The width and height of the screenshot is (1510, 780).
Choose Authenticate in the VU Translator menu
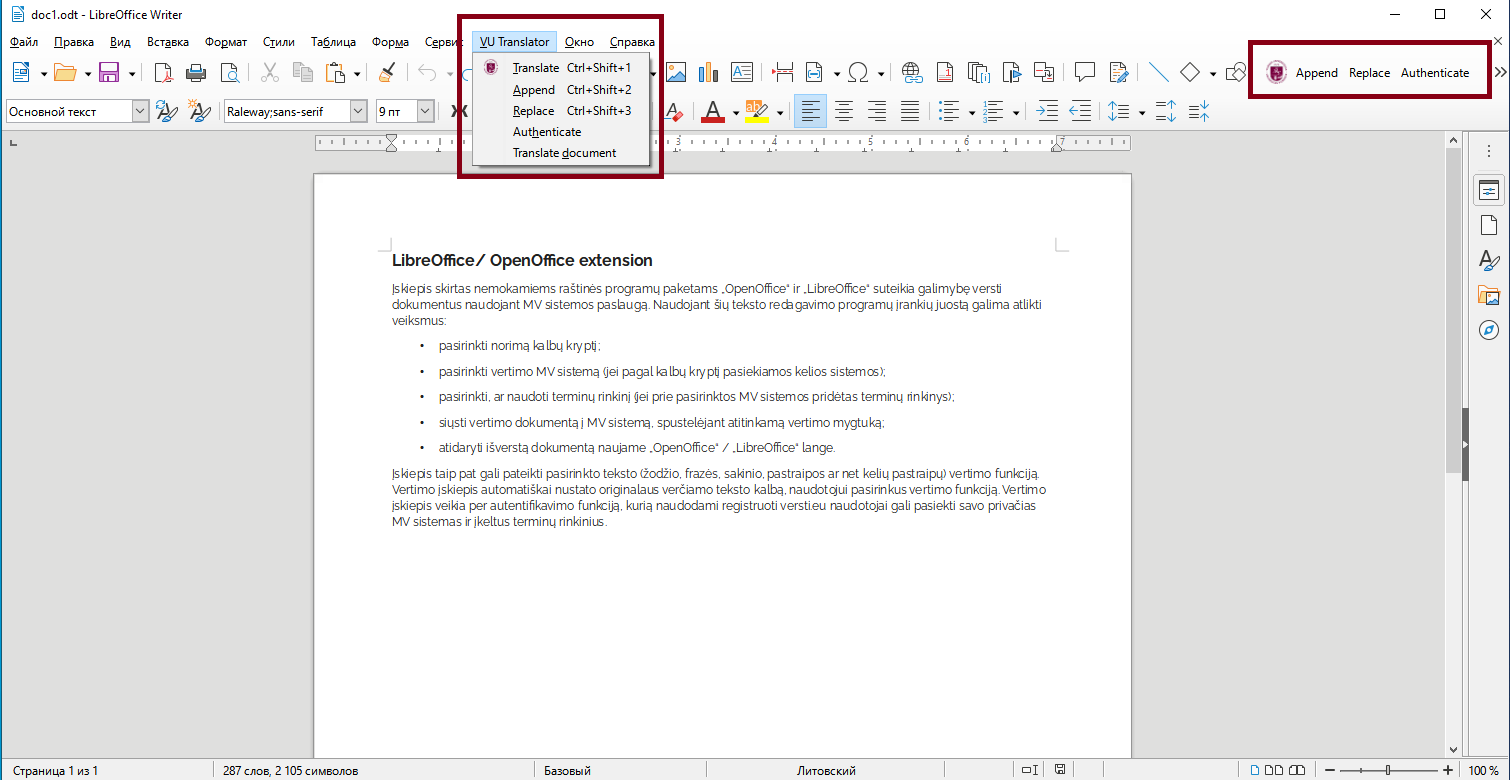pyautogui.click(x=563, y=132)
